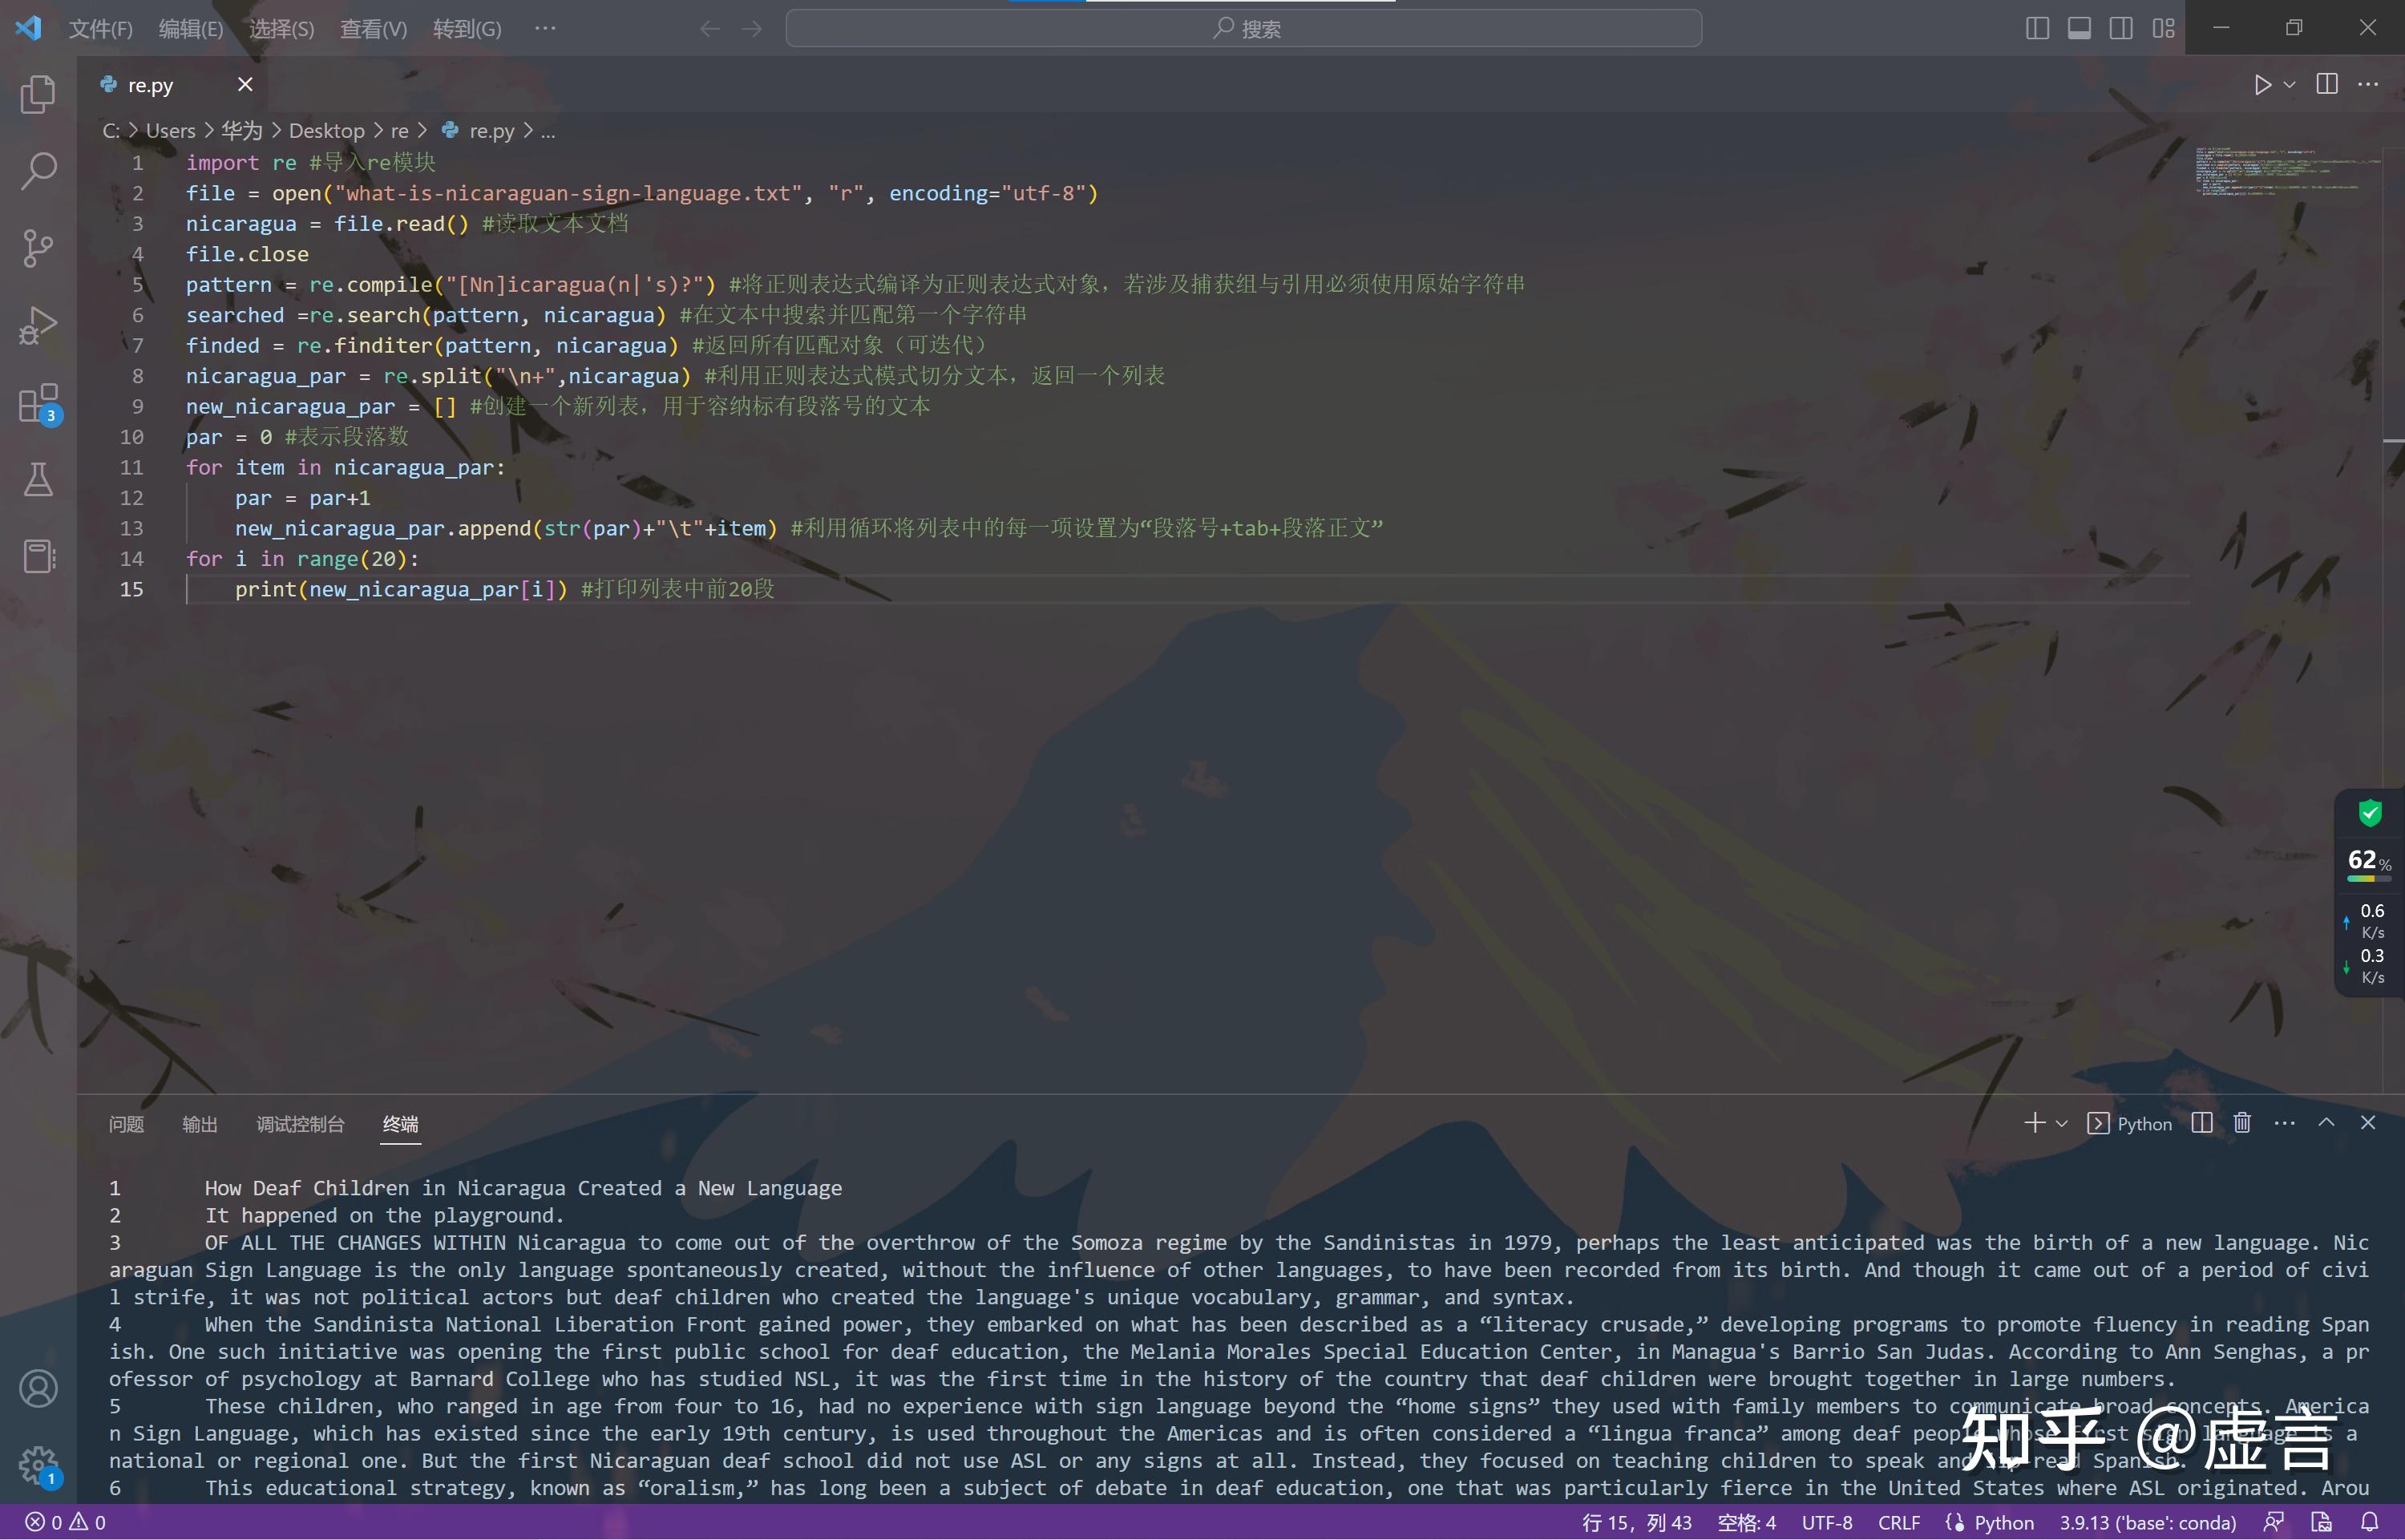The image size is (2405, 1540).
Task: Open the 编辑(E) menu
Action: click(190, 29)
